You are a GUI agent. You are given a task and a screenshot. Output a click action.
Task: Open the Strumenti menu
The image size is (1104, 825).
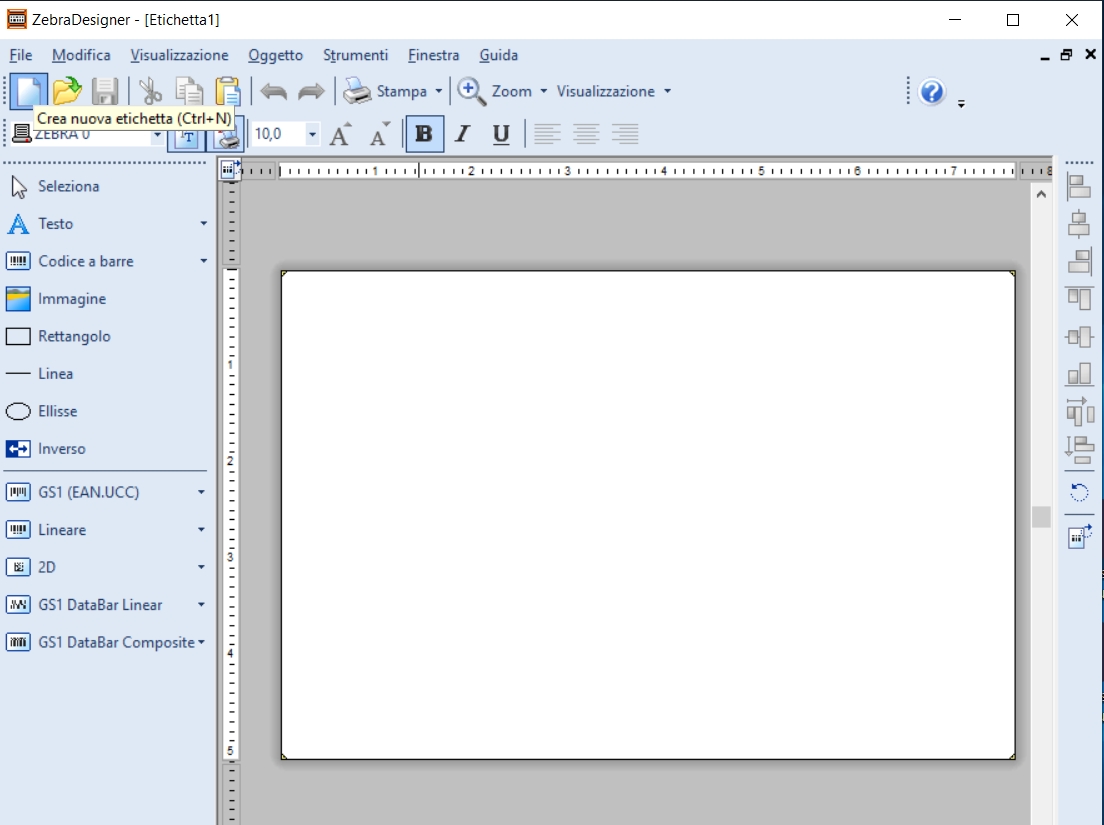(x=355, y=55)
